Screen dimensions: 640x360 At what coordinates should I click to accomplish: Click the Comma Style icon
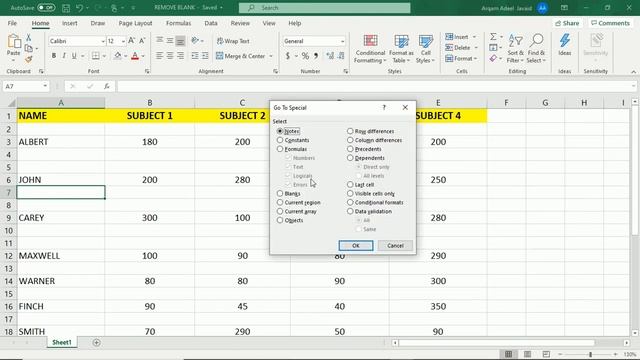tap(316, 56)
